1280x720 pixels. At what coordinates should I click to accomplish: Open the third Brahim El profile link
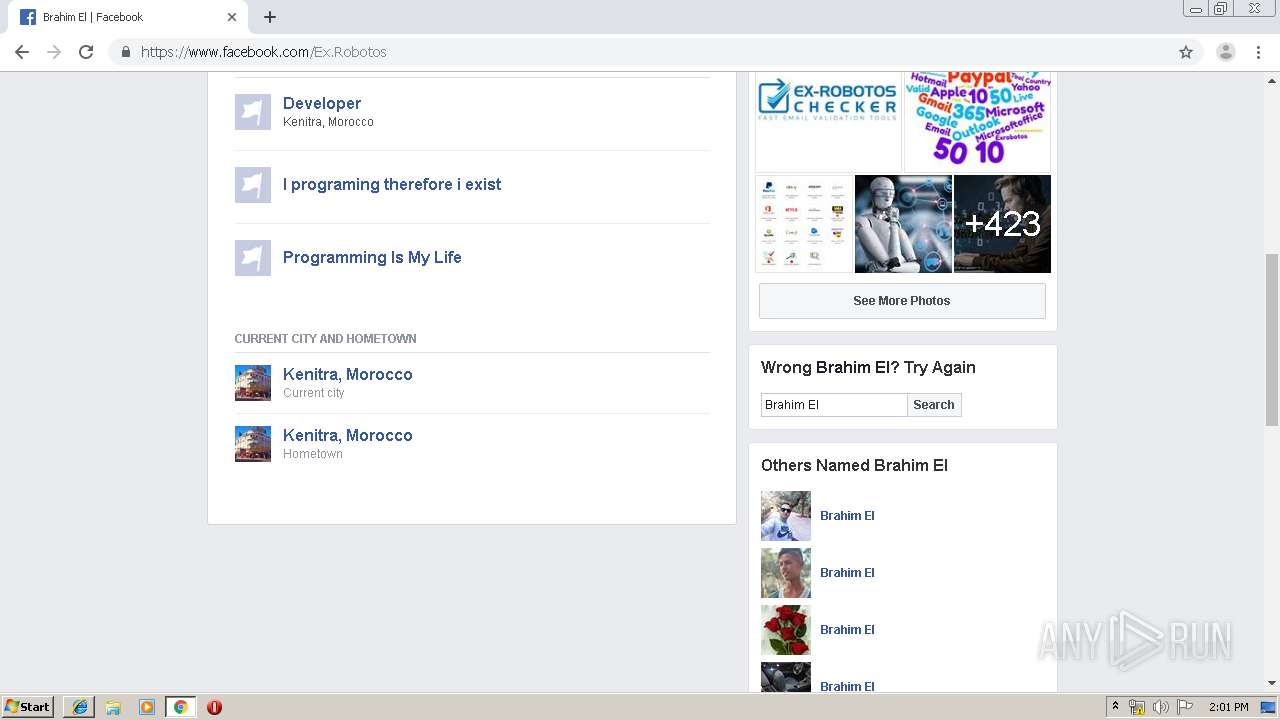[x=847, y=630]
